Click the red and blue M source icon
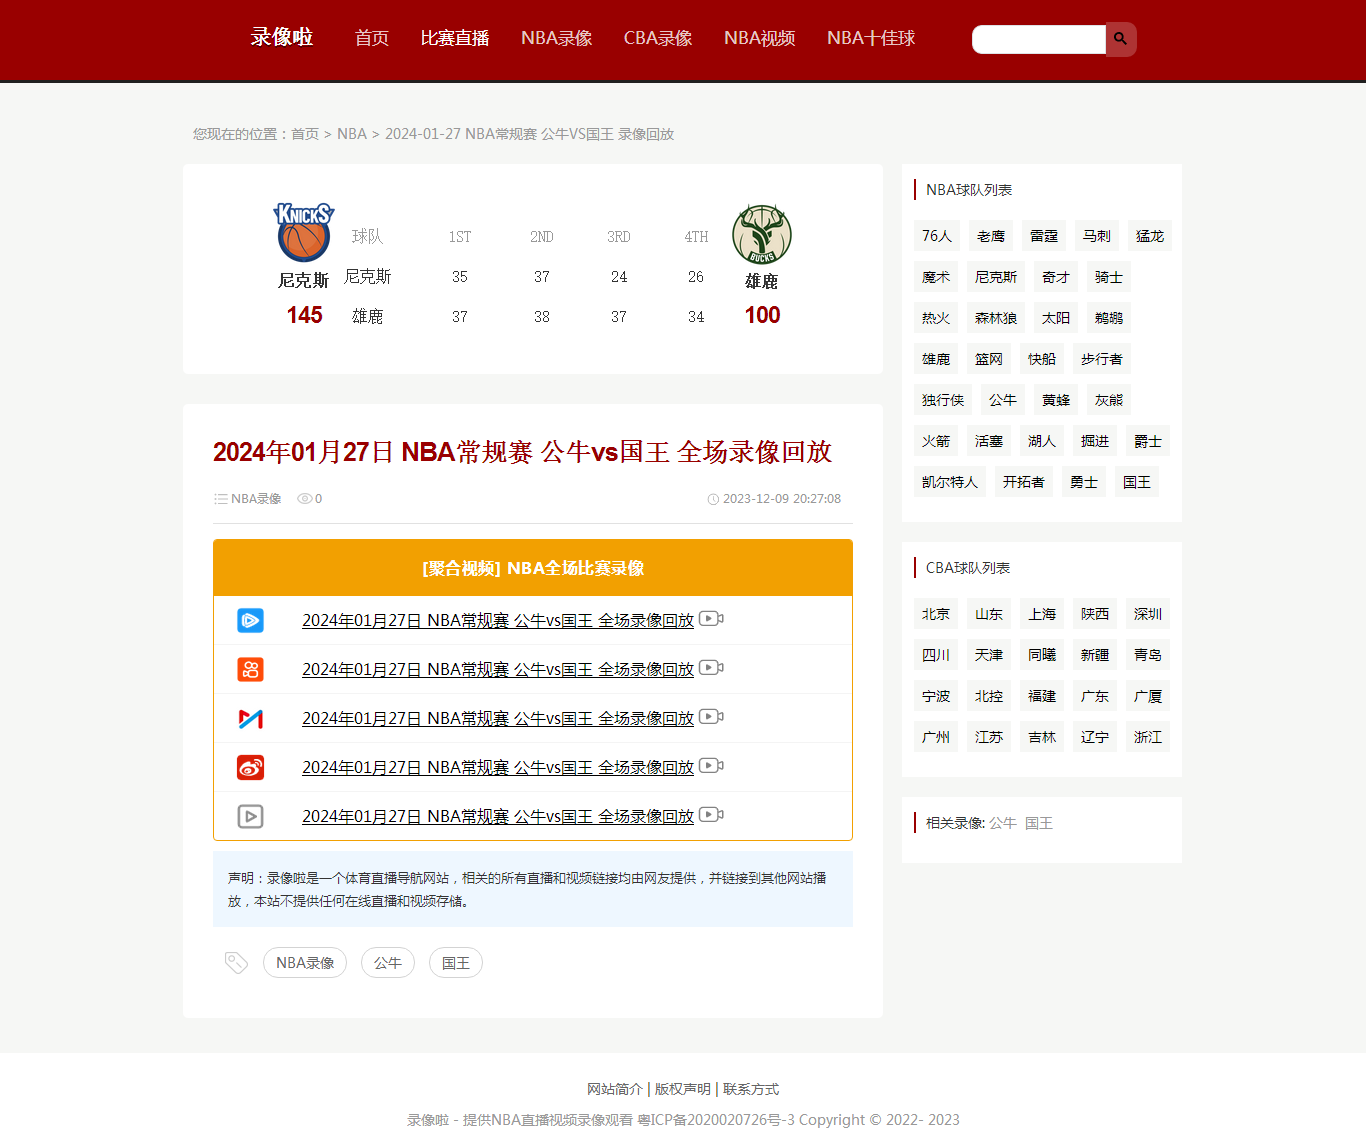Screen dimensions: 1366x1140 click(250, 719)
